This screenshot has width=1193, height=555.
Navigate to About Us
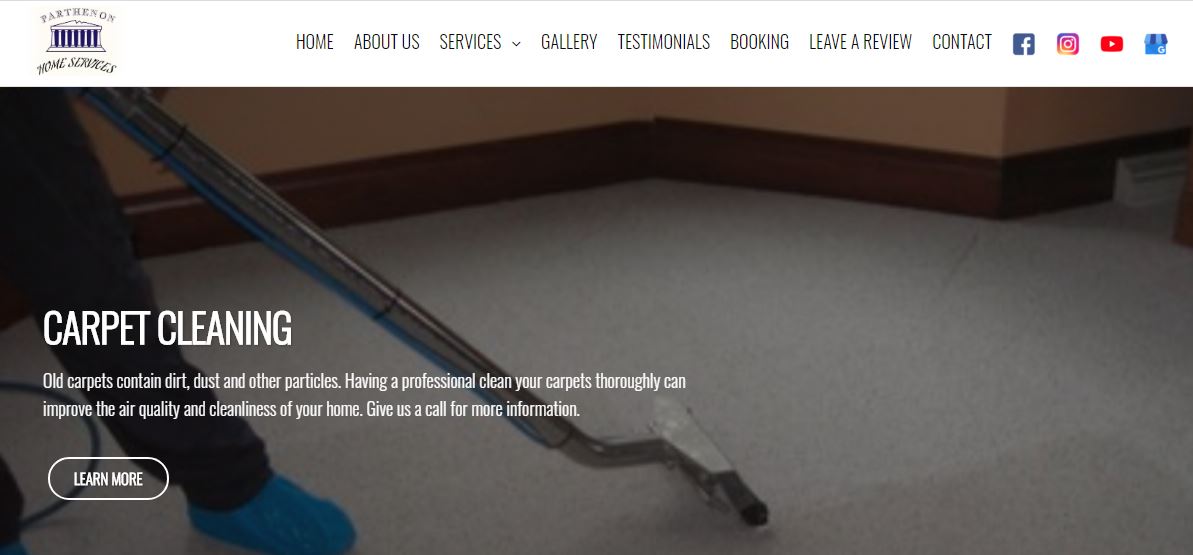point(387,42)
